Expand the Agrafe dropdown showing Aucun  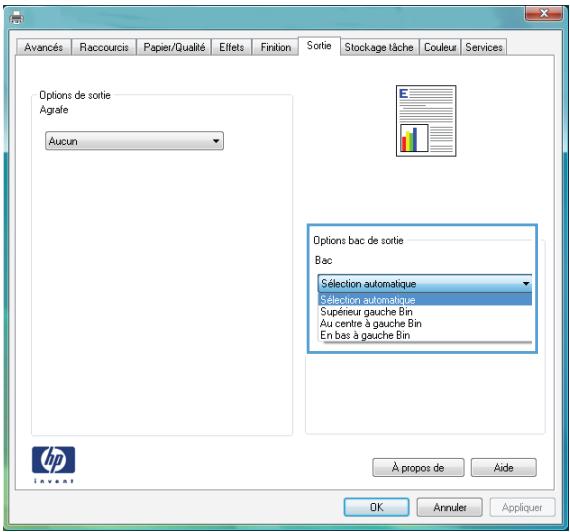(135, 141)
